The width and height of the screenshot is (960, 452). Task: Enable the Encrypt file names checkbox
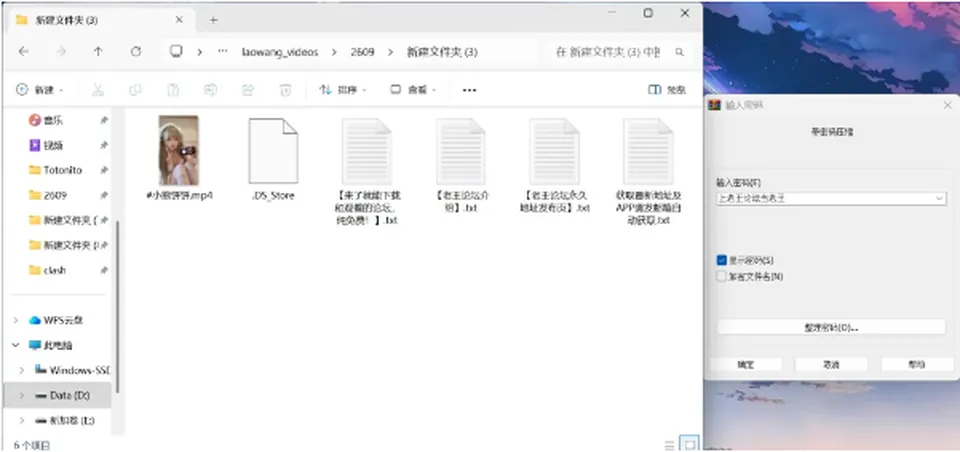point(721,276)
